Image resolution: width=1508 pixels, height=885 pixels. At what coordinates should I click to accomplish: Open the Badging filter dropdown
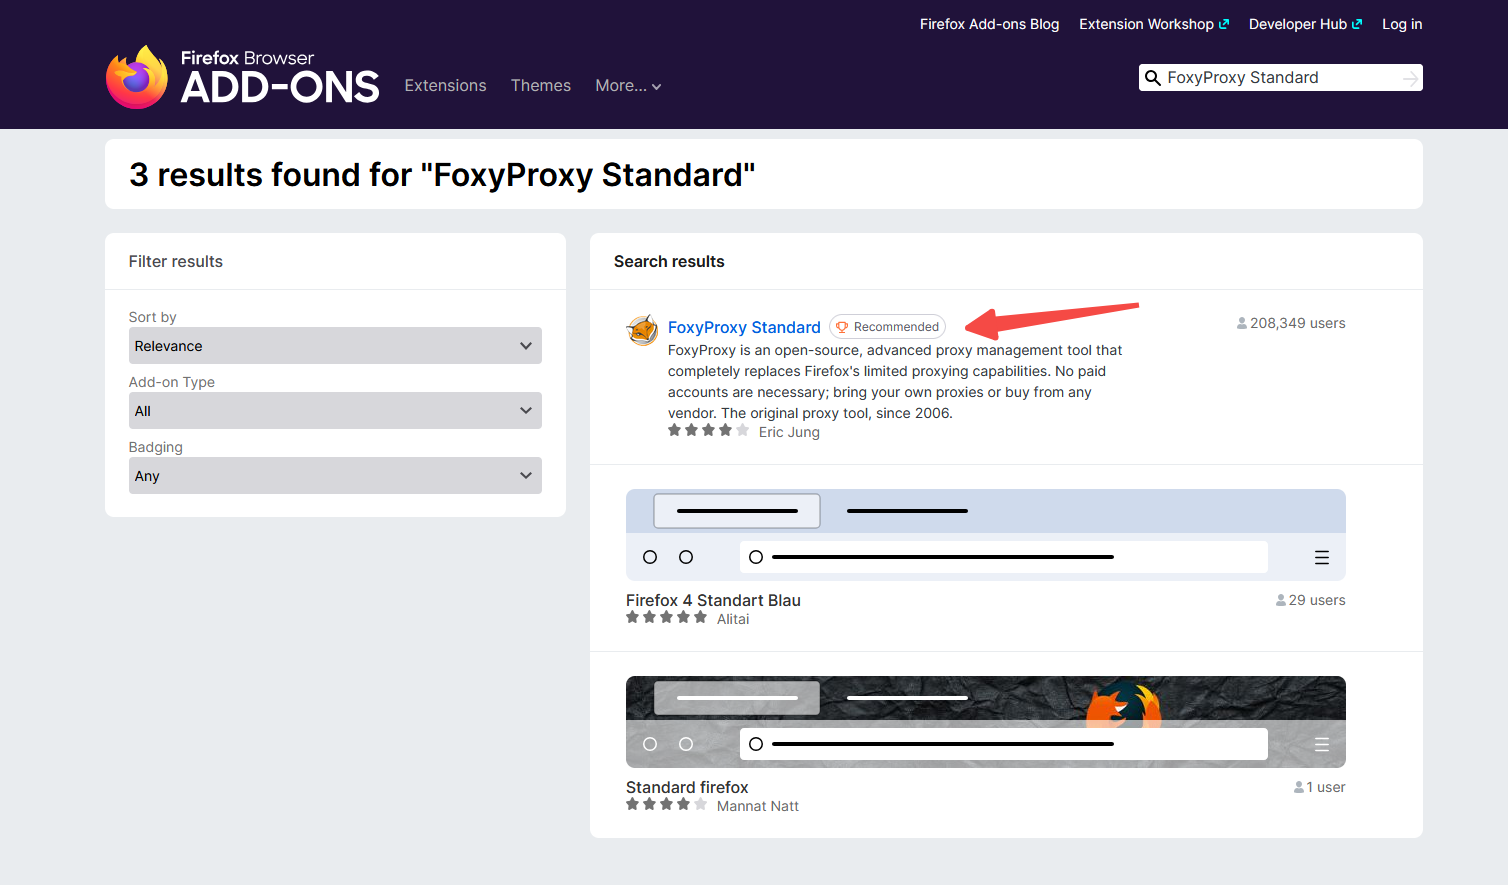click(335, 476)
